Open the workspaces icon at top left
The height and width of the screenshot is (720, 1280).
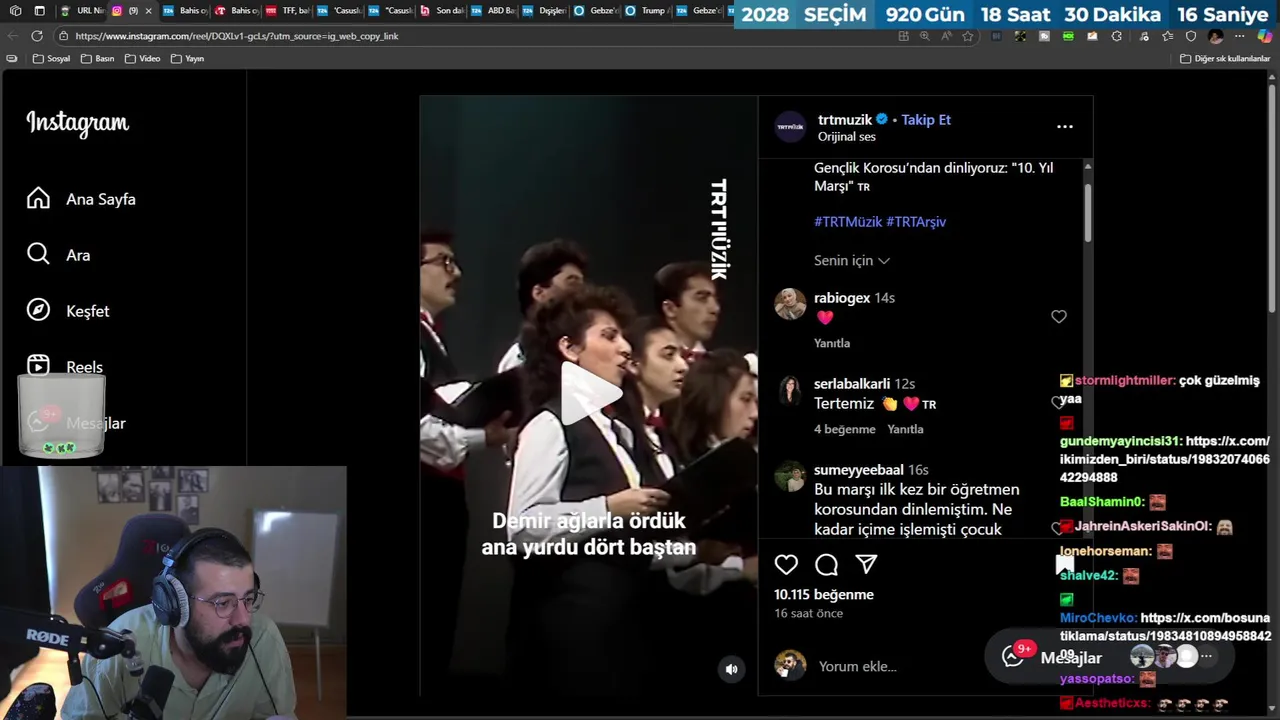click(x=15, y=11)
